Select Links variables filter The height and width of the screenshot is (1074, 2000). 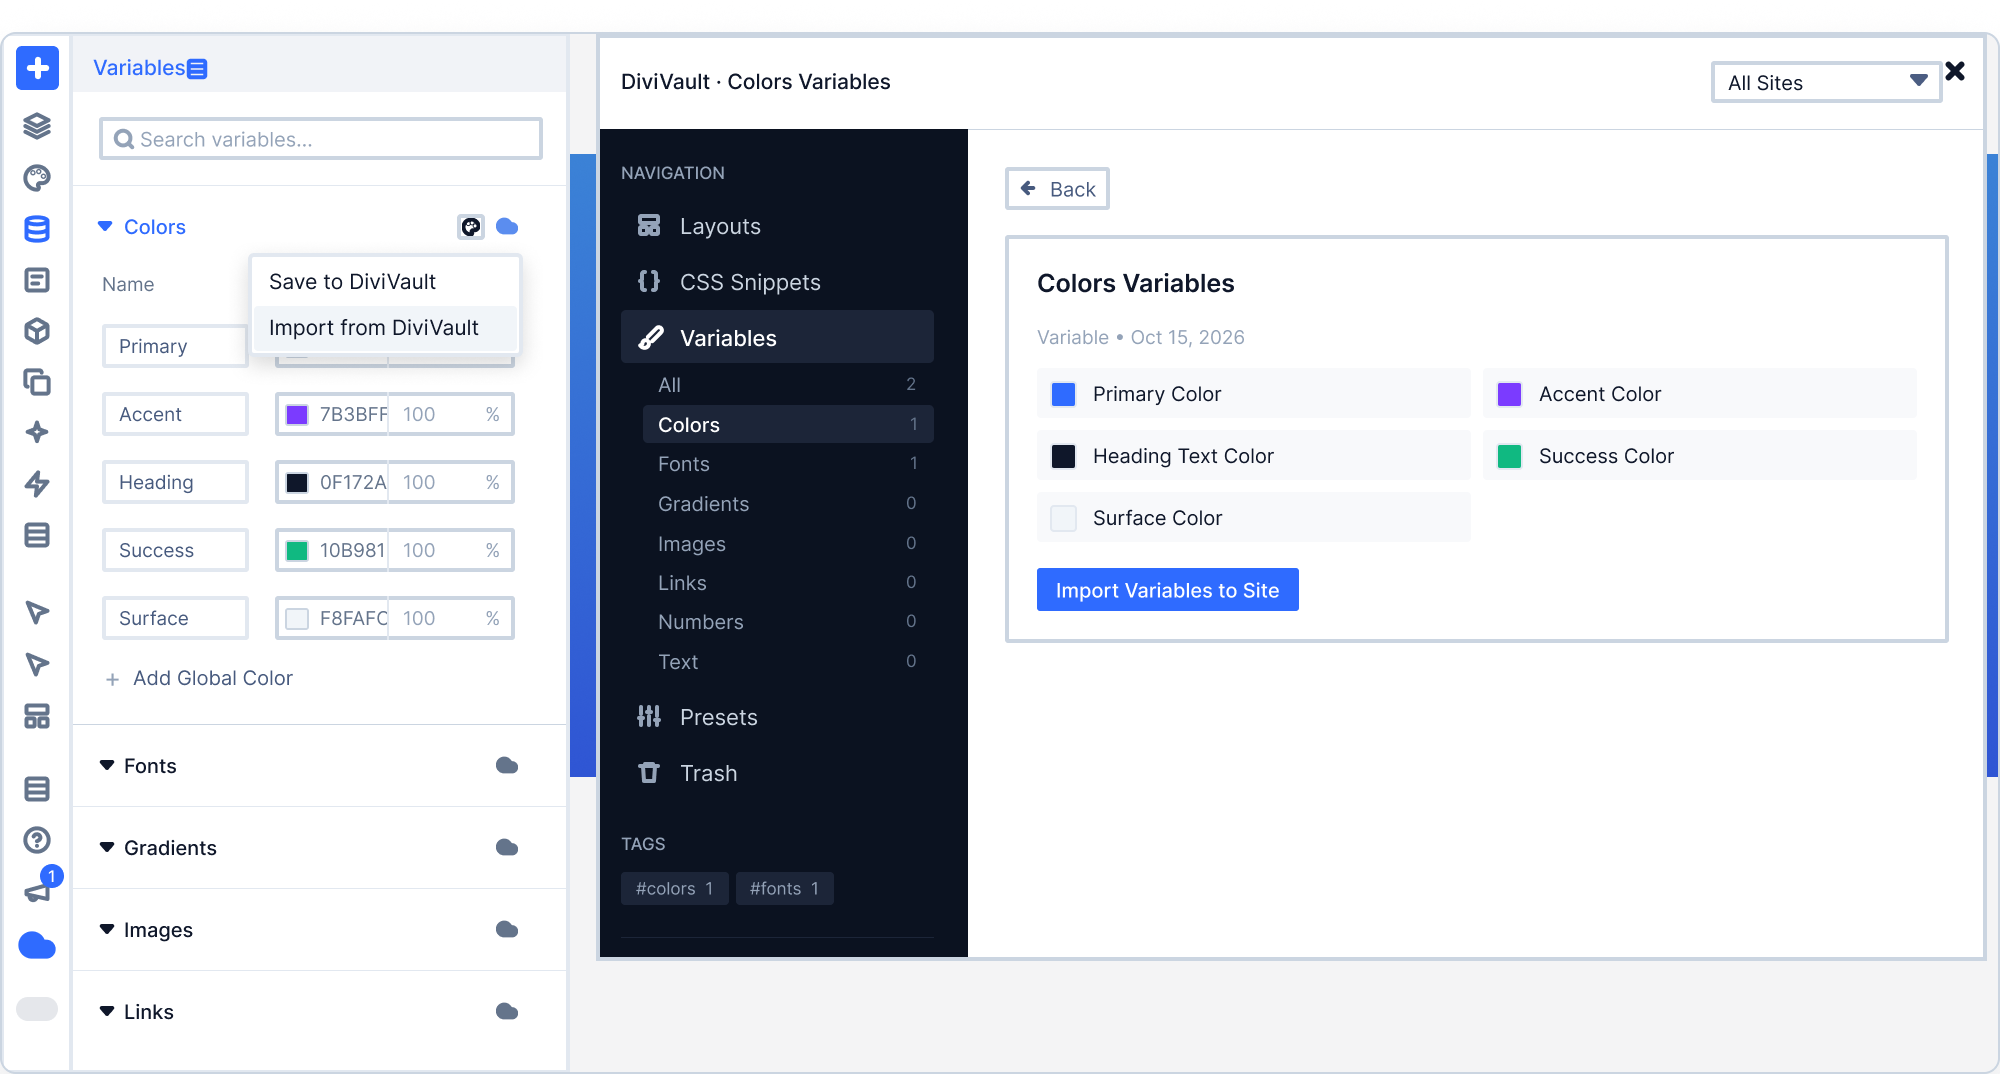click(788, 583)
